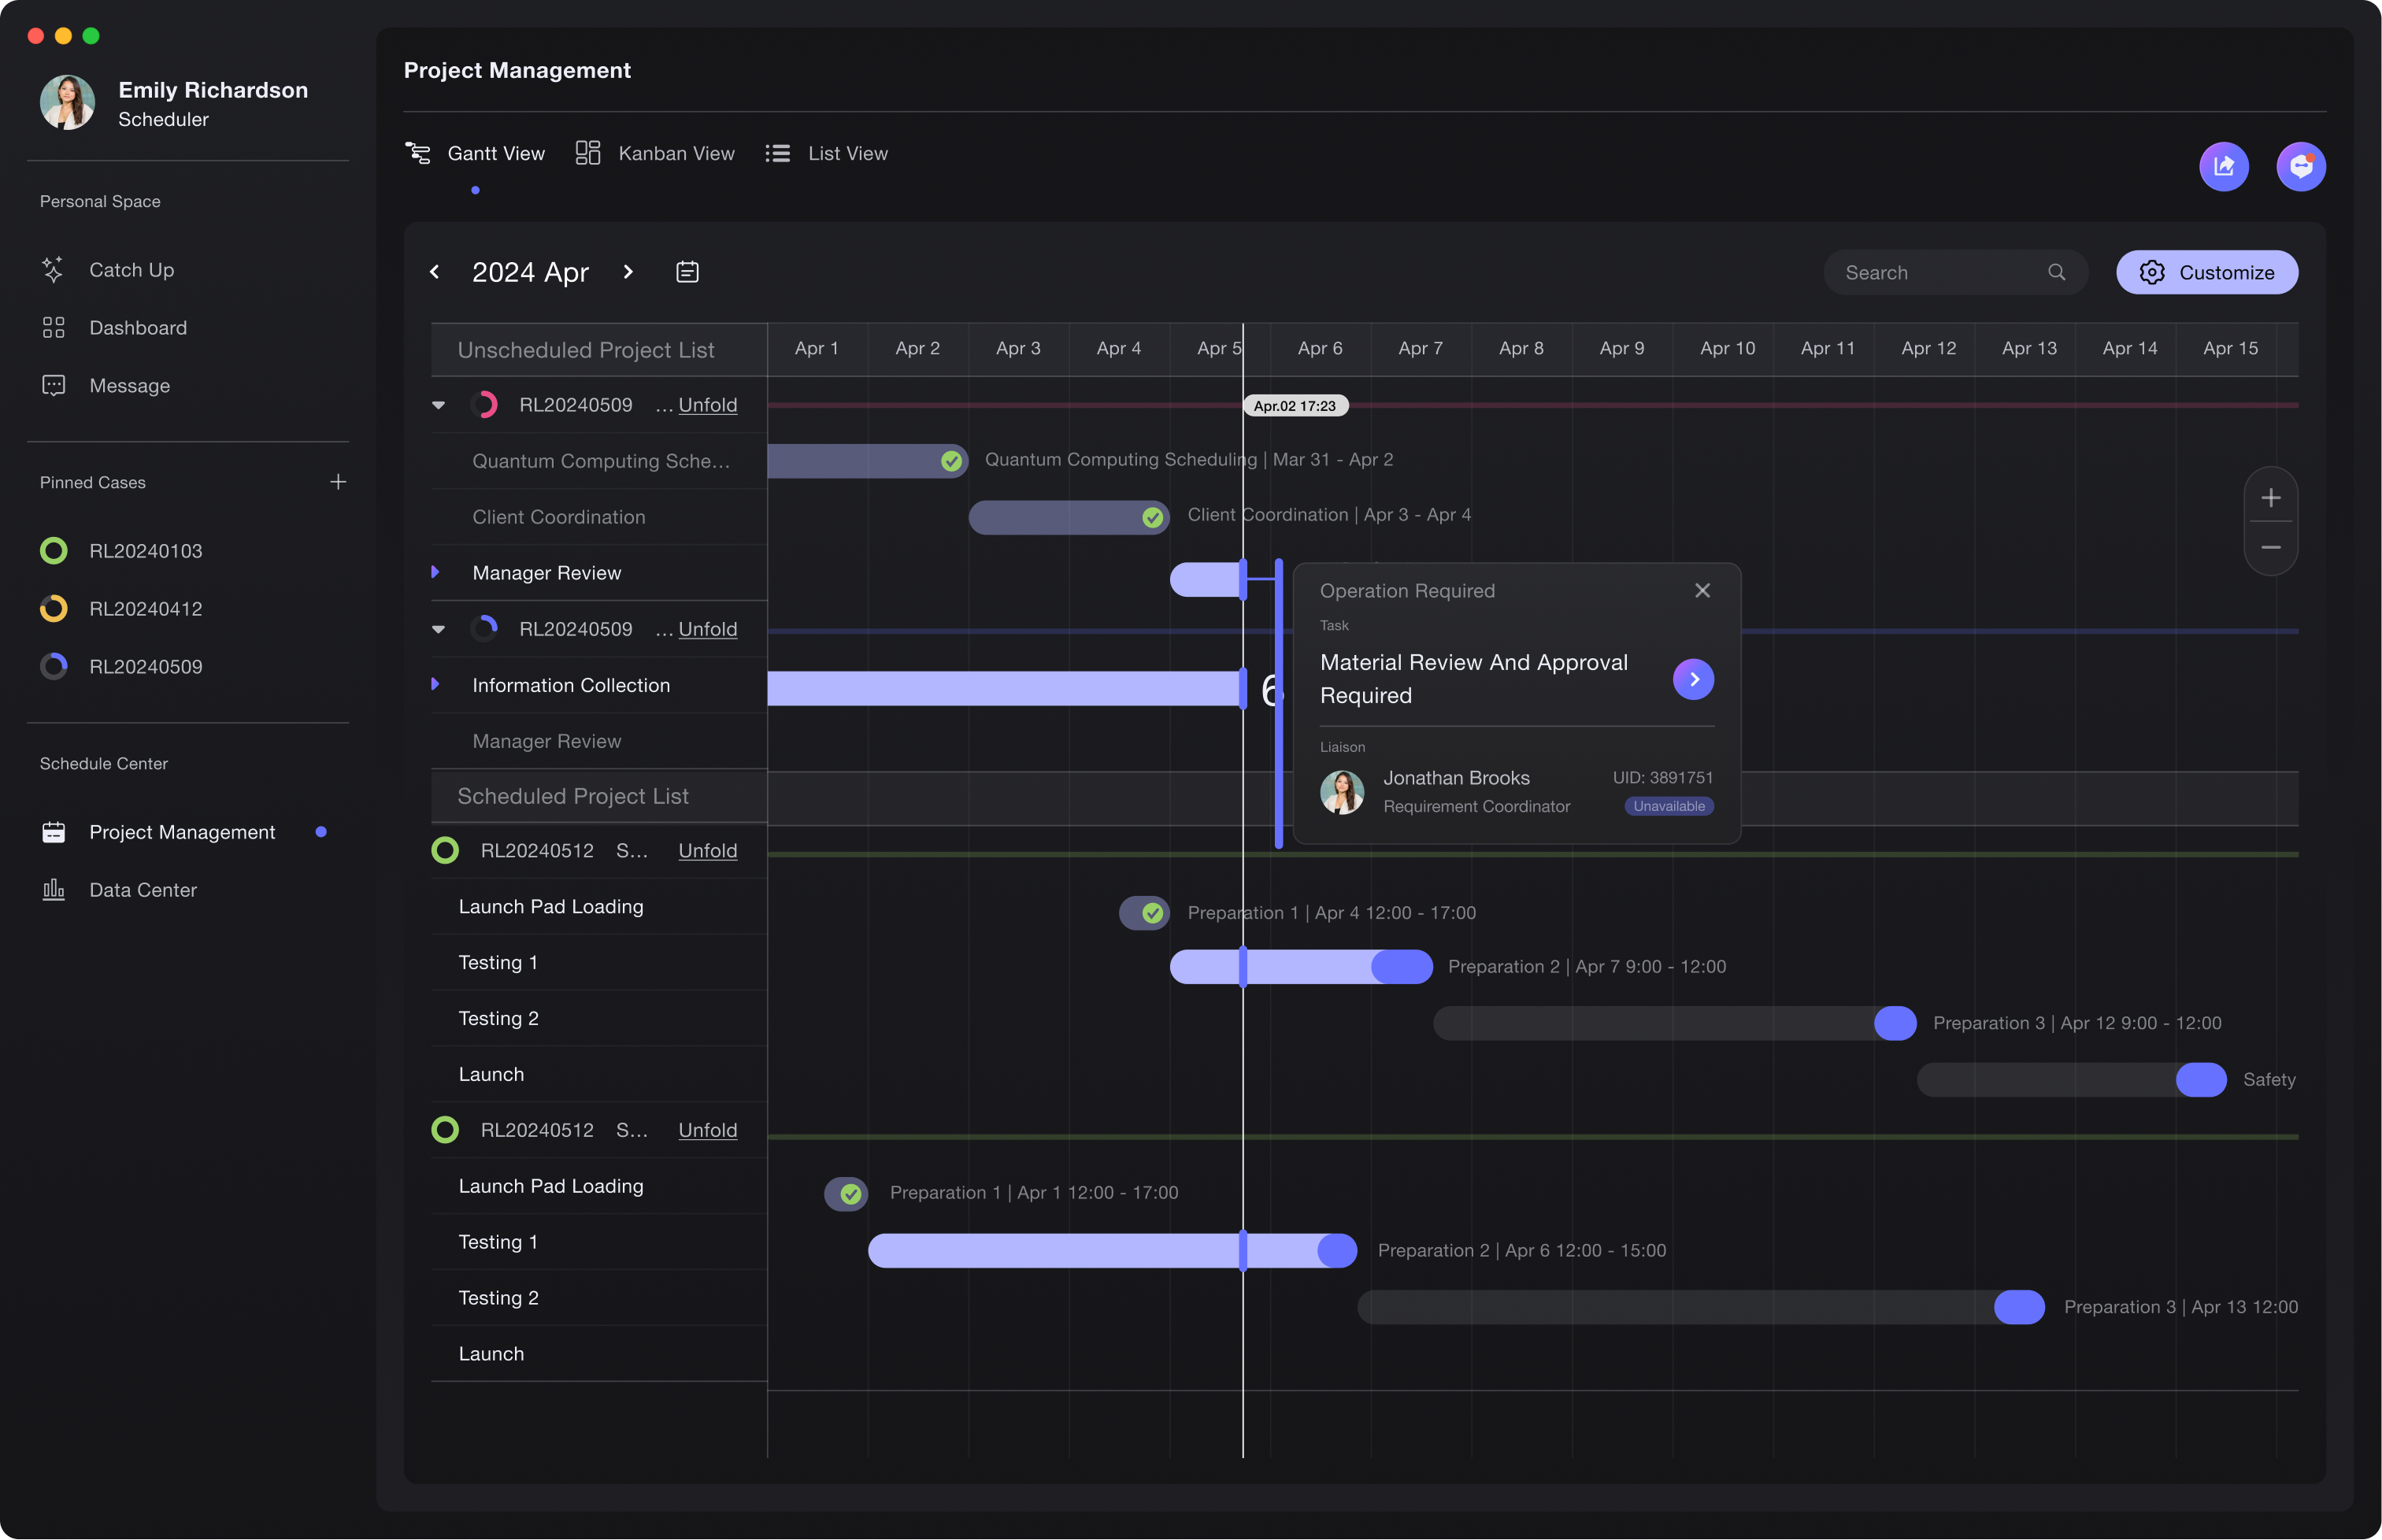Click Unfold link for first RL20240512
The height and width of the screenshot is (1540, 2382).
click(707, 851)
